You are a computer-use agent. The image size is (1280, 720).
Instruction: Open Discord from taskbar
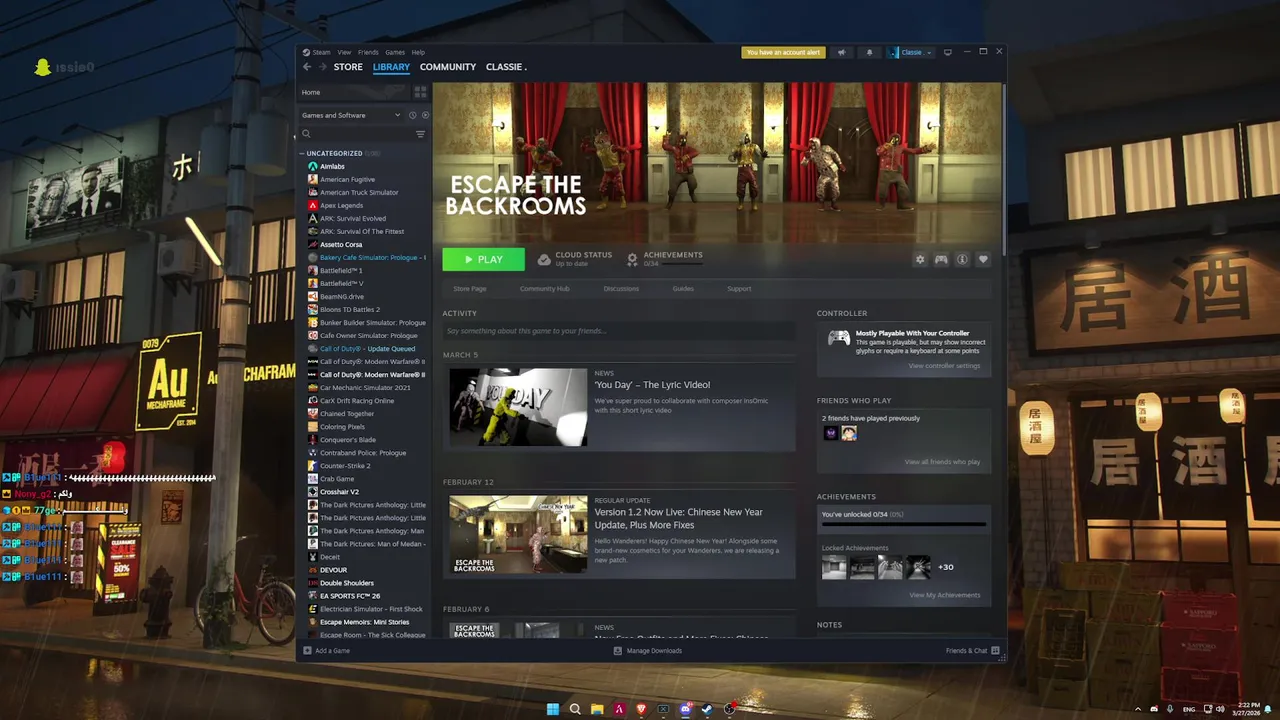685,709
